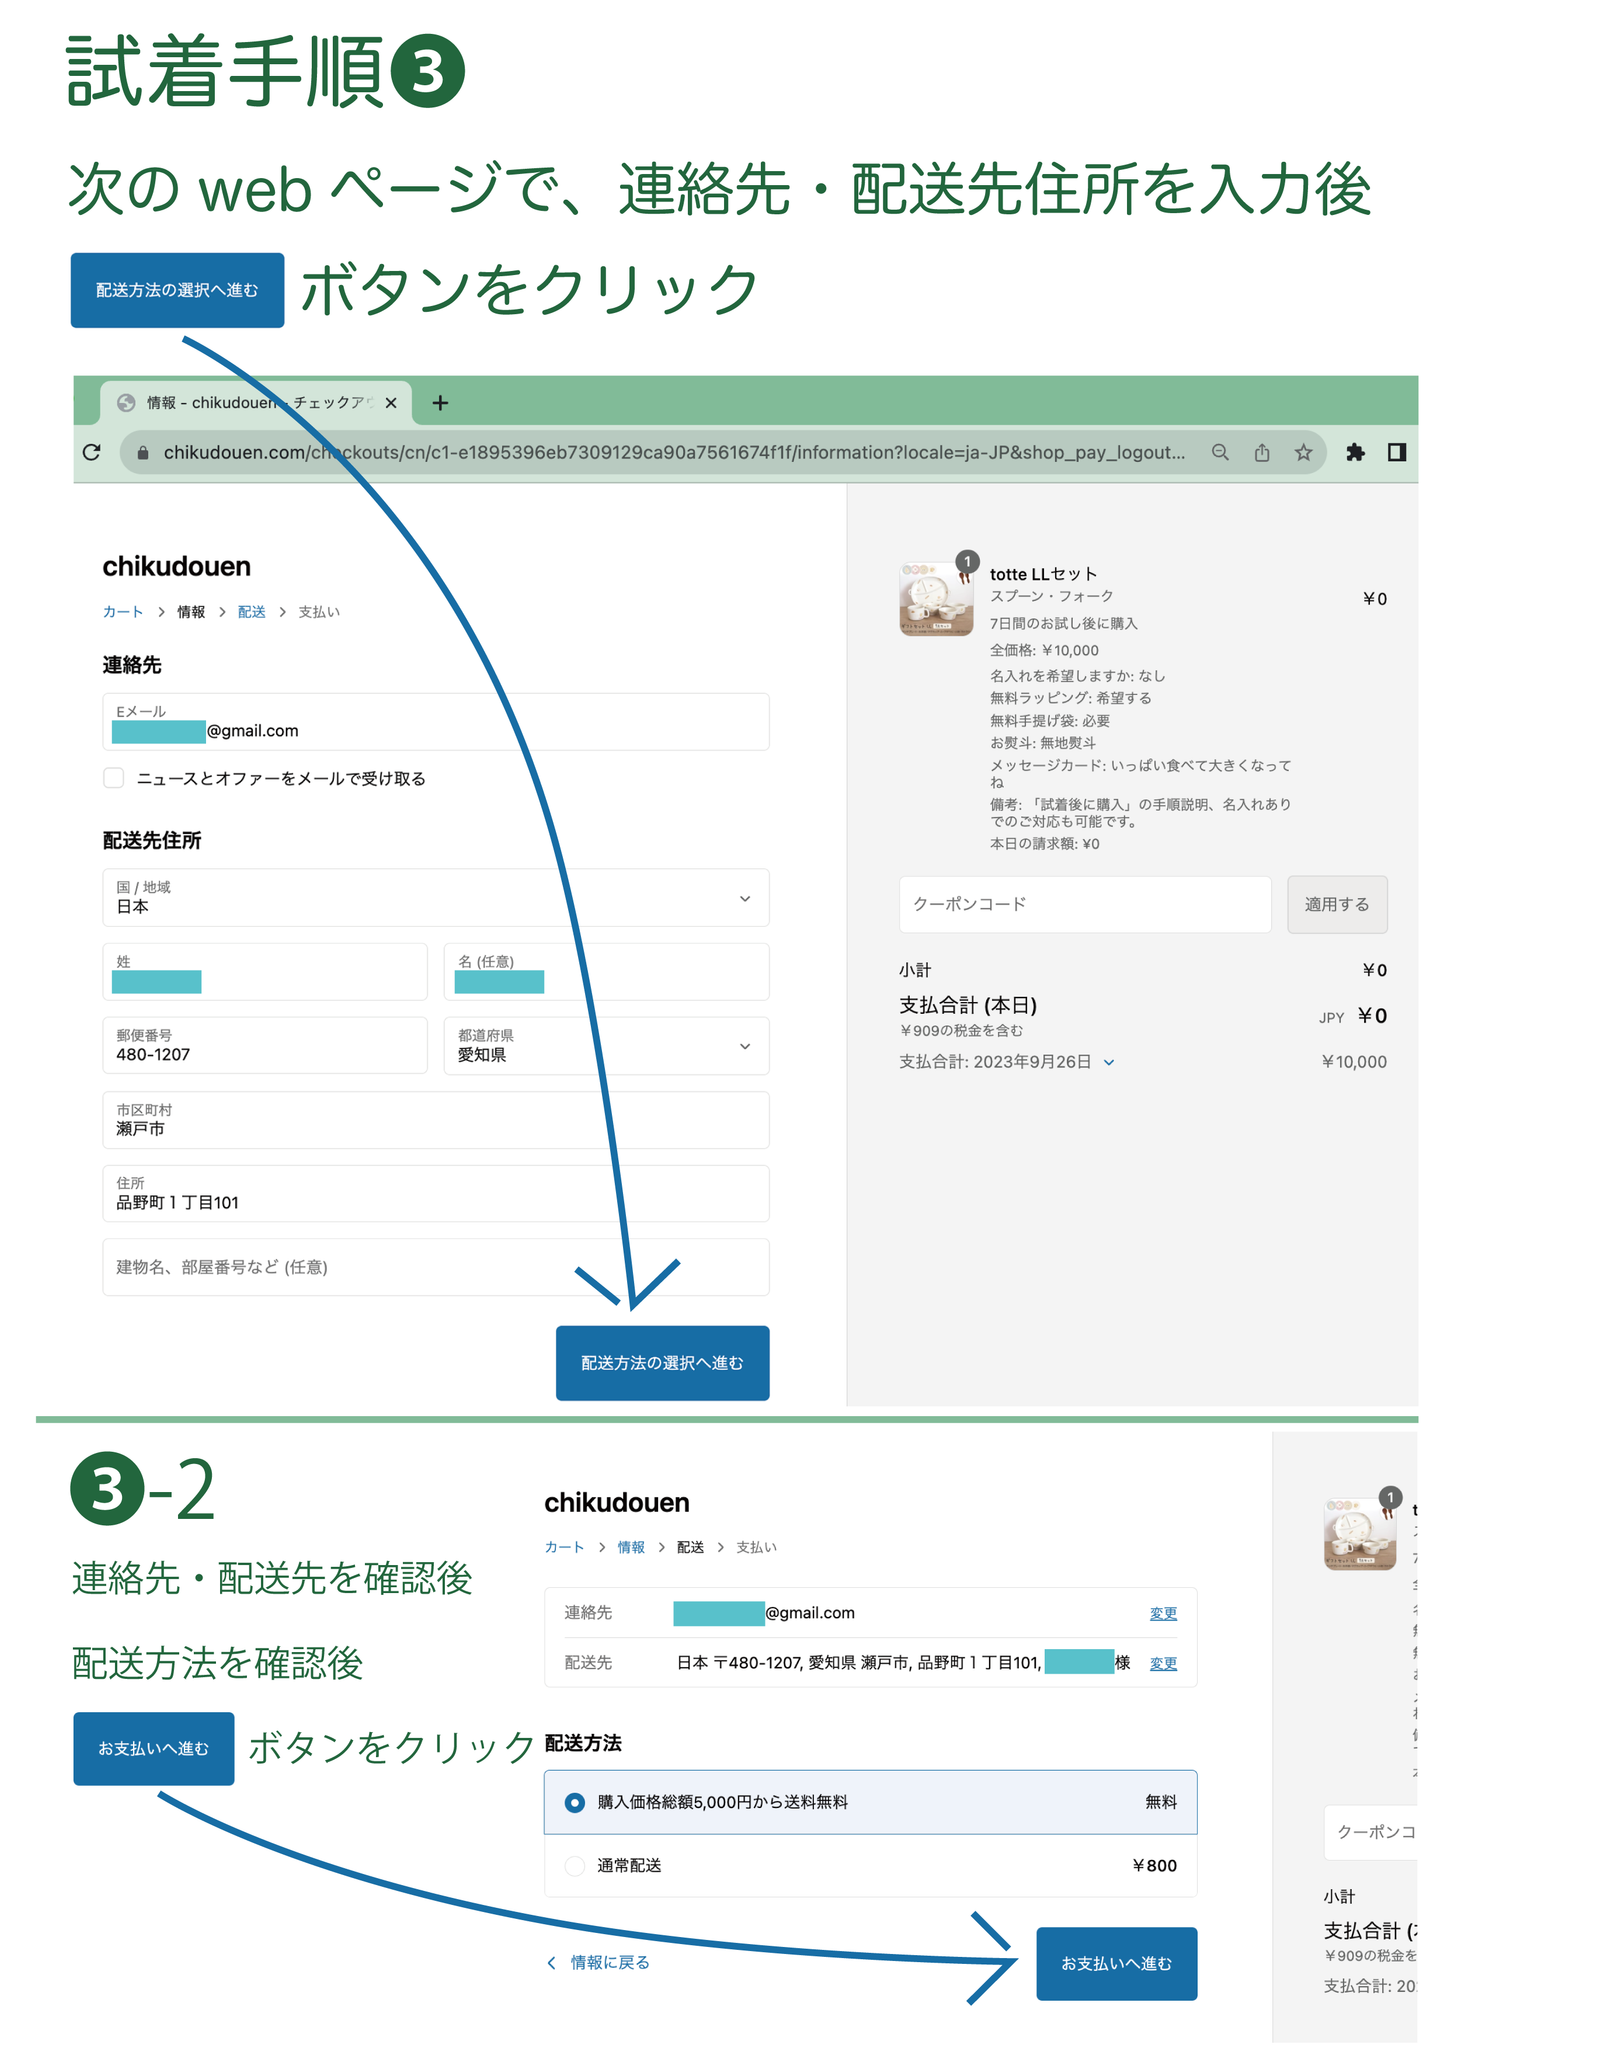The image size is (1604, 2048).
Task: Open the 都道府県 dropdown
Action: 606,1045
